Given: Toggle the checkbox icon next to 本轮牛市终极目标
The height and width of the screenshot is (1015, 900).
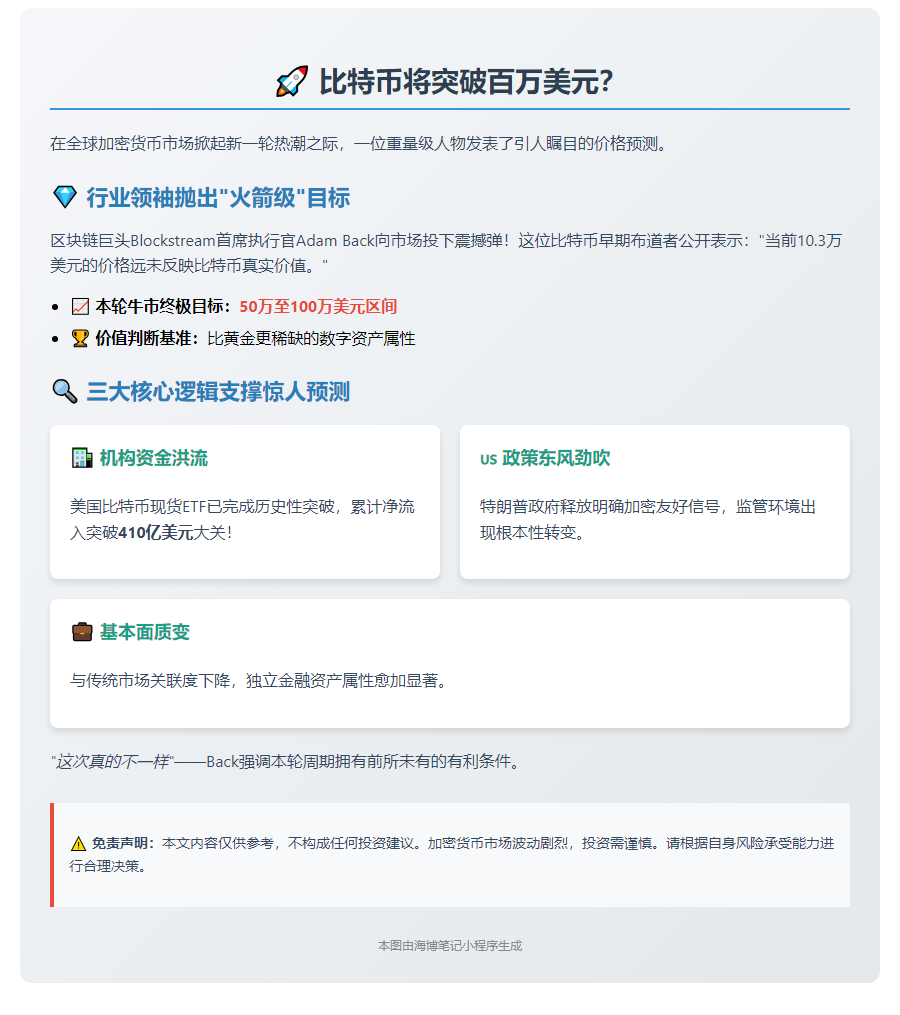Looking at the screenshot, I should click(82, 305).
